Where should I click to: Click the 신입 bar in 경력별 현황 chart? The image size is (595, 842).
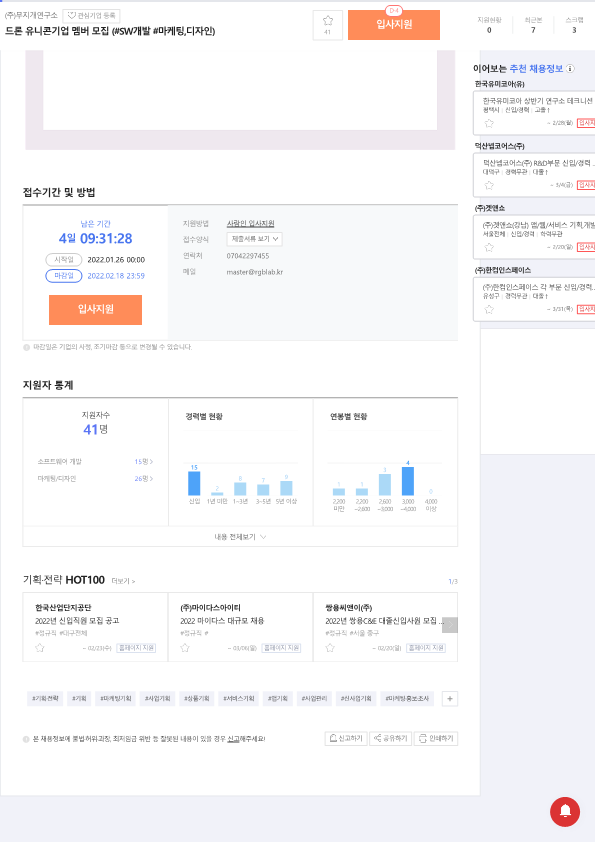(194, 483)
